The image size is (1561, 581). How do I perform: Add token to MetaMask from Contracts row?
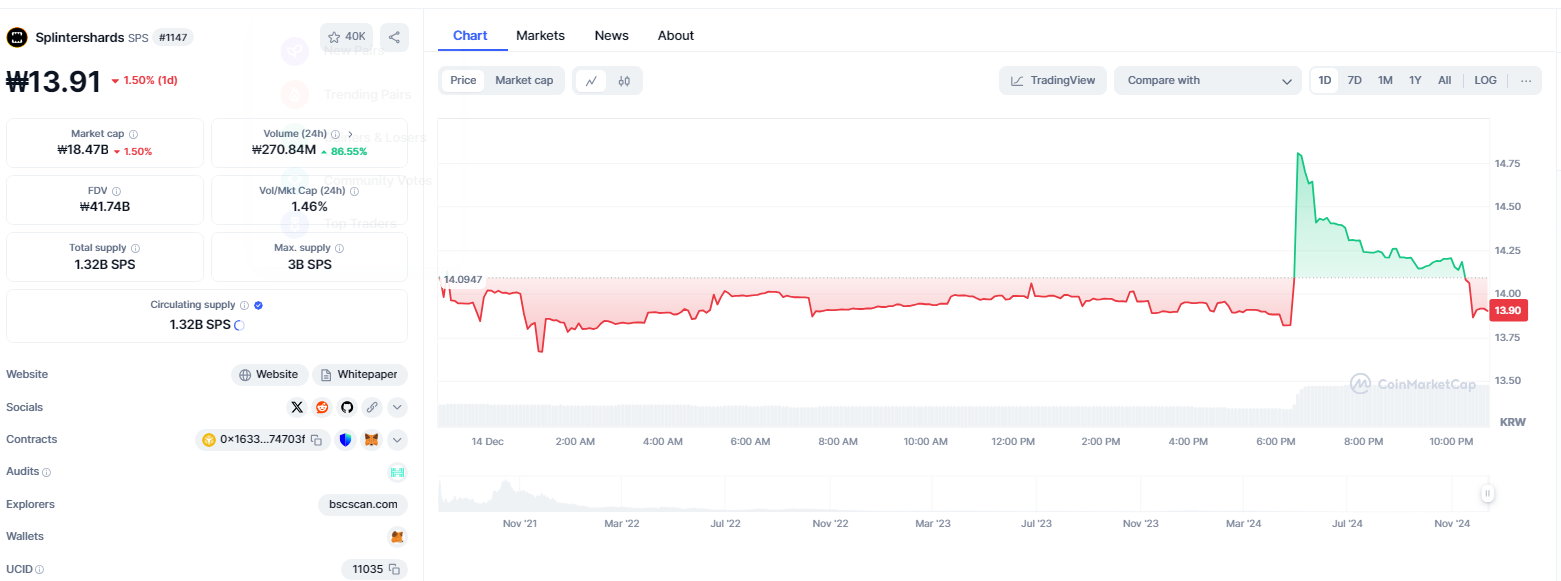click(372, 440)
